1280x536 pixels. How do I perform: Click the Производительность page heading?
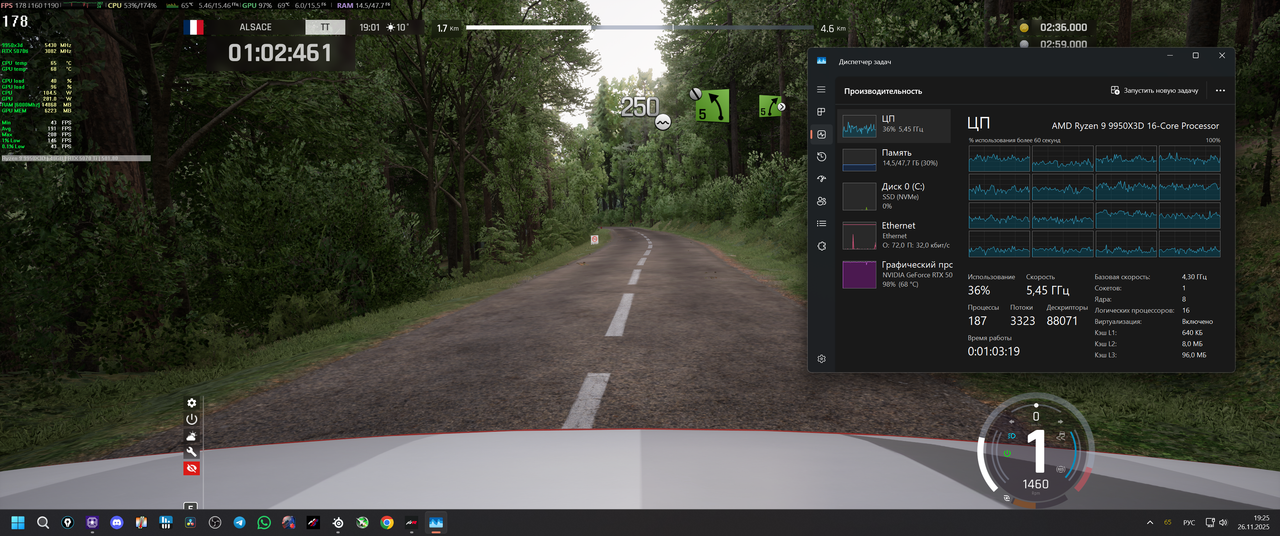click(883, 91)
